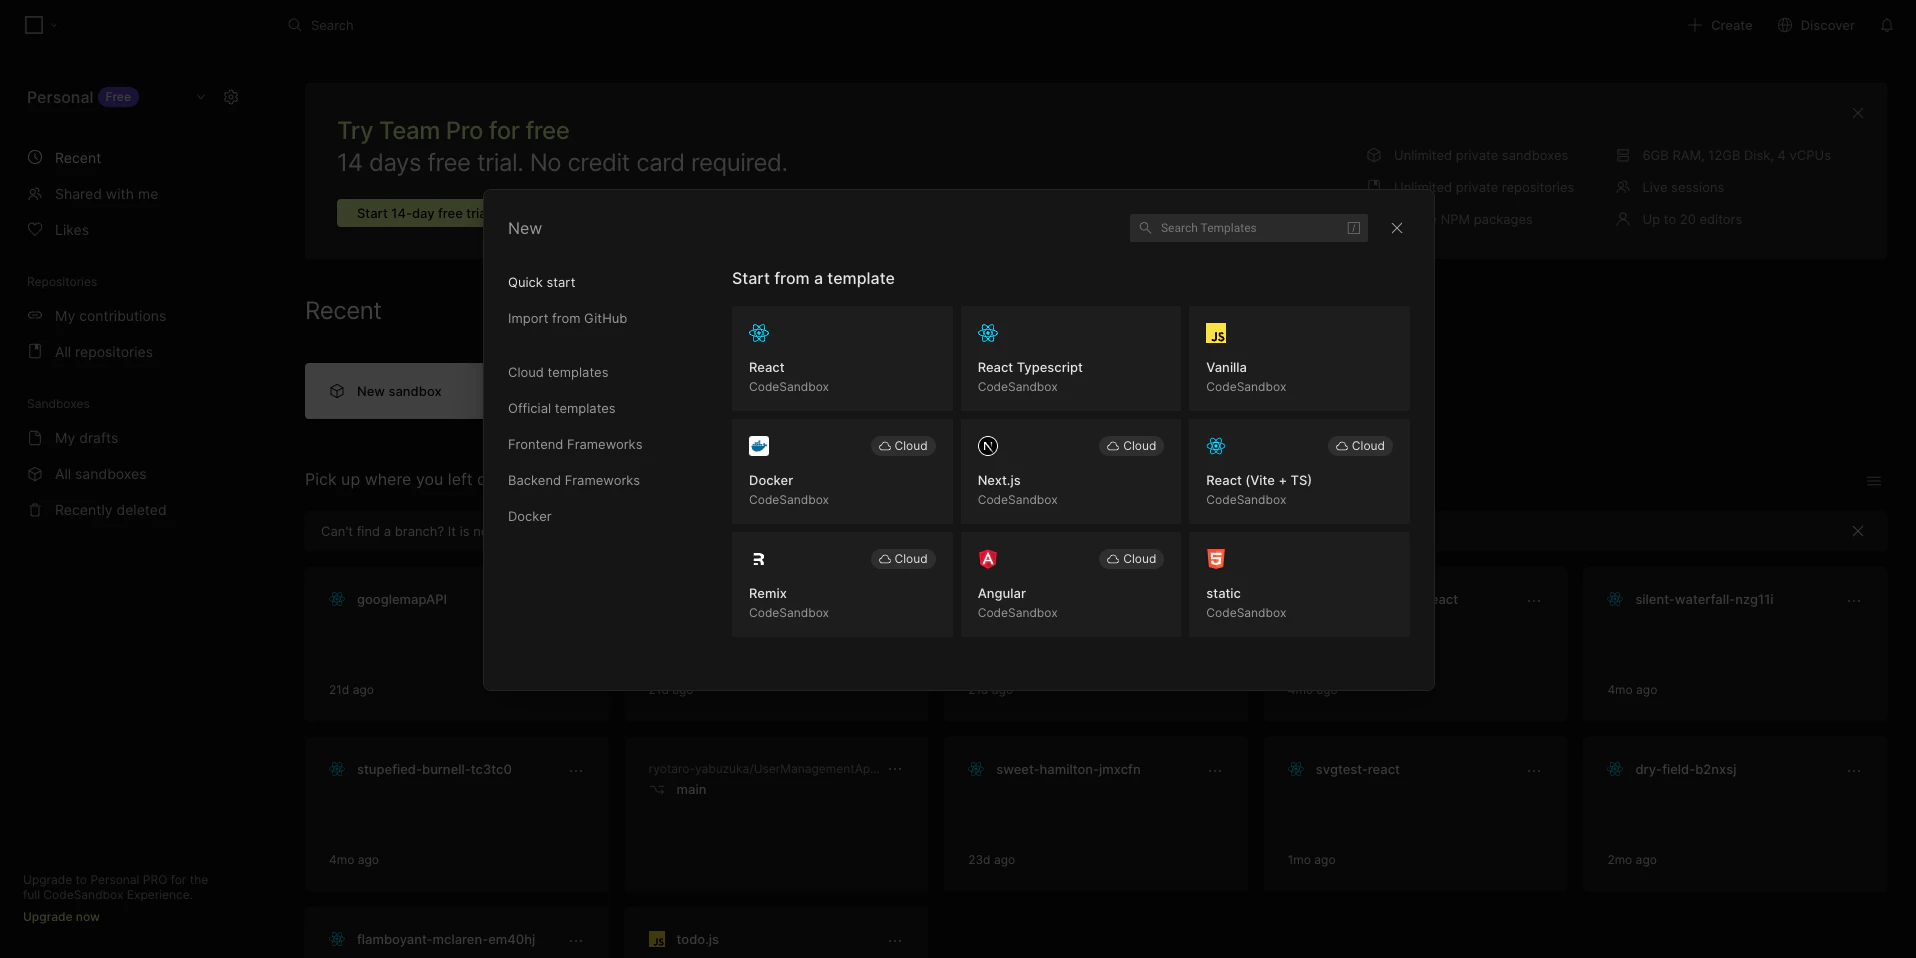Click the Docker whale icon
Viewport: 1916px width, 958px height.
[x=759, y=446]
